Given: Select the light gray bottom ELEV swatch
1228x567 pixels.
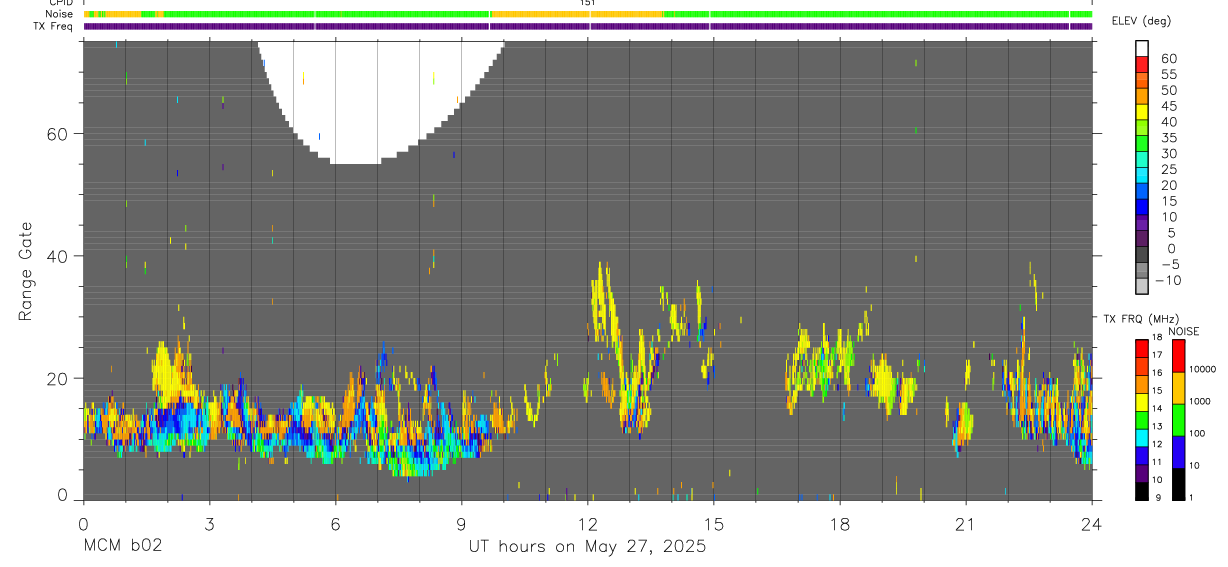Looking at the screenshot, I should coord(1141,285).
